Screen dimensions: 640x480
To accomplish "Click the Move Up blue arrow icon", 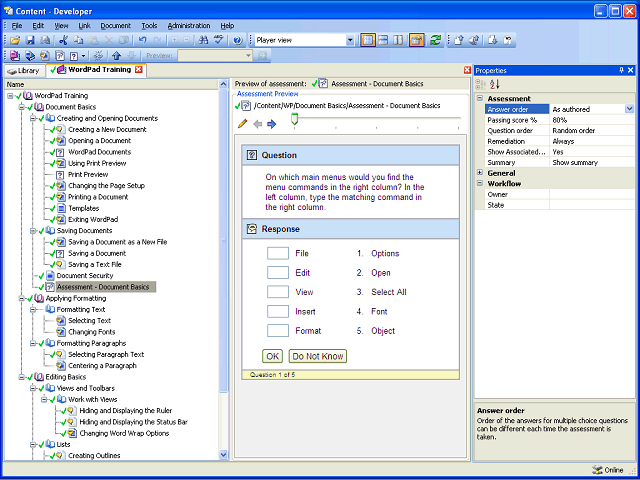I will coord(116,56).
